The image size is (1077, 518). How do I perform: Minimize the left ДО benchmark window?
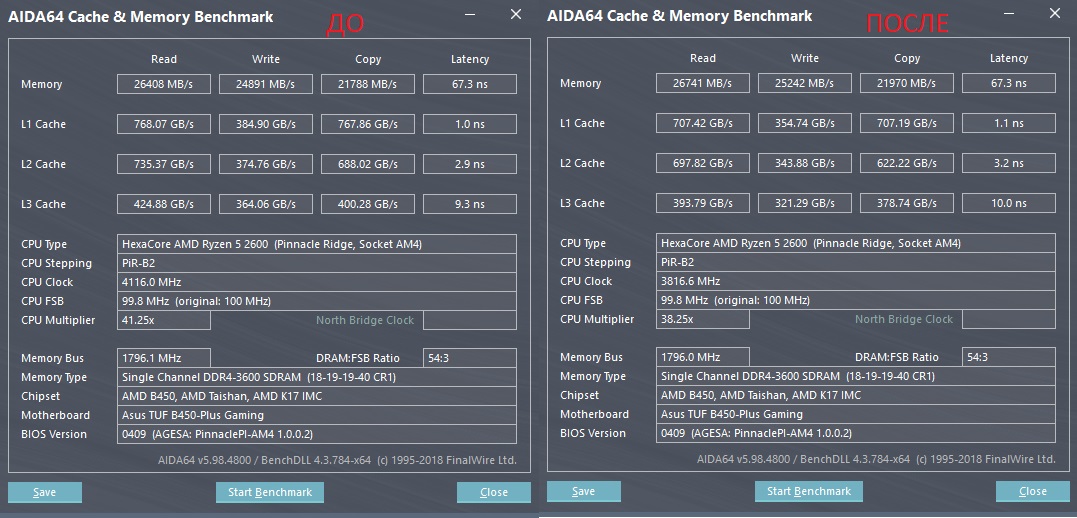click(470, 15)
